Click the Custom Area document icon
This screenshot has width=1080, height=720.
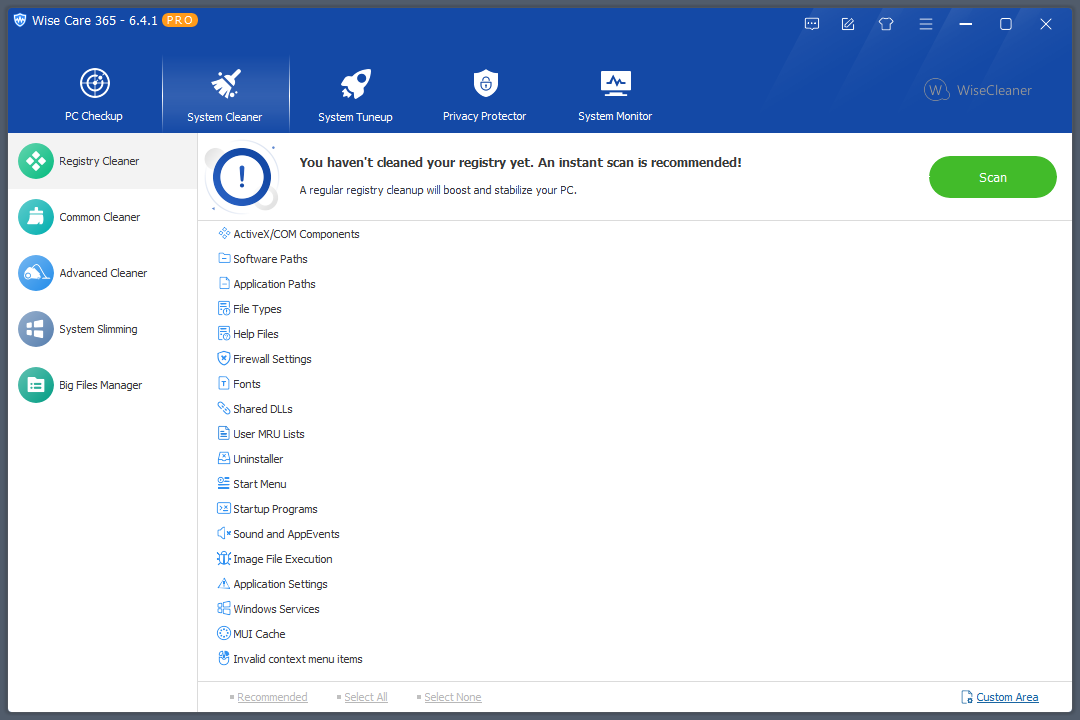[x=967, y=697]
